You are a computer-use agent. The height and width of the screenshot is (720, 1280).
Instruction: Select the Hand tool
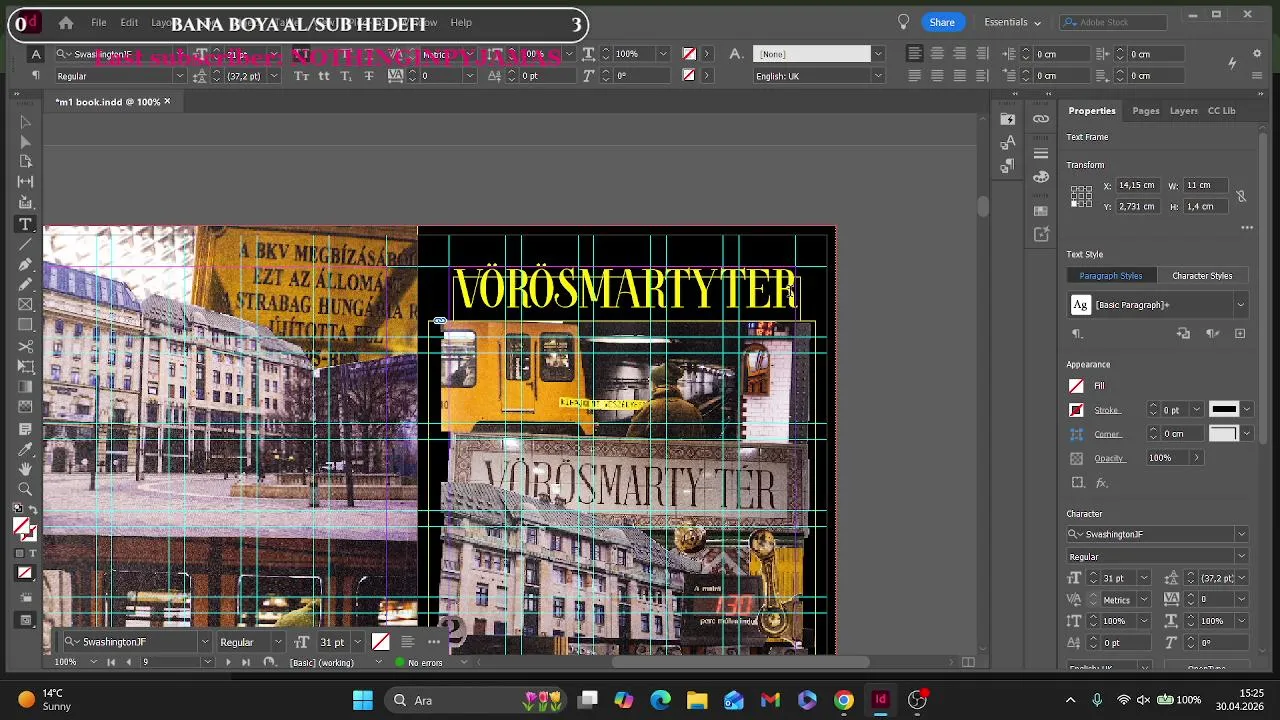25,469
